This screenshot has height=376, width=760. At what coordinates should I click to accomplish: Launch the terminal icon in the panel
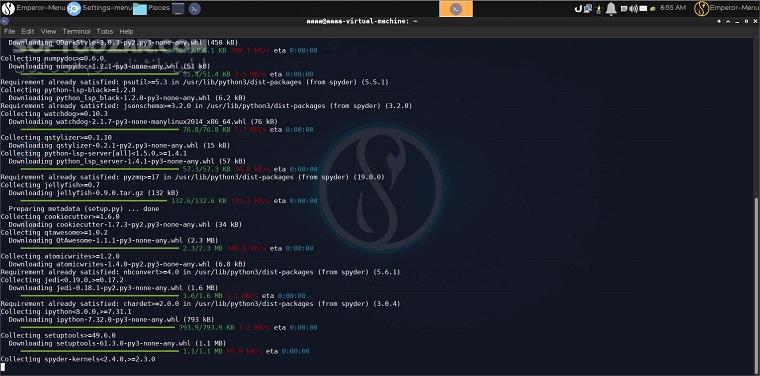[x=195, y=9]
